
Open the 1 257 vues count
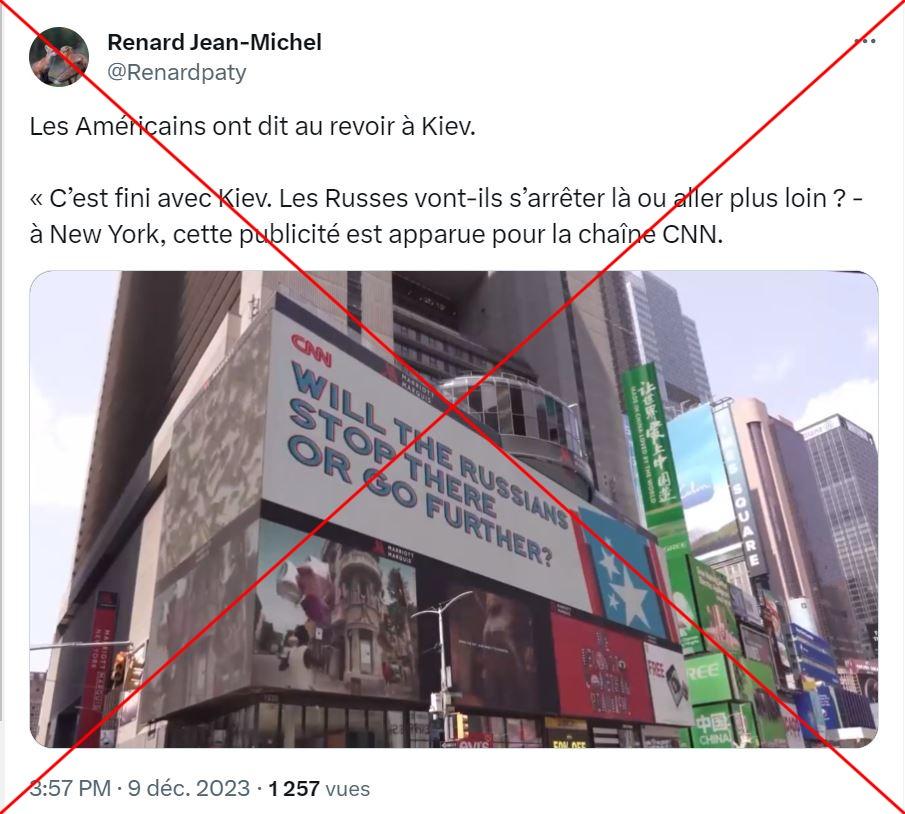(319, 788)
